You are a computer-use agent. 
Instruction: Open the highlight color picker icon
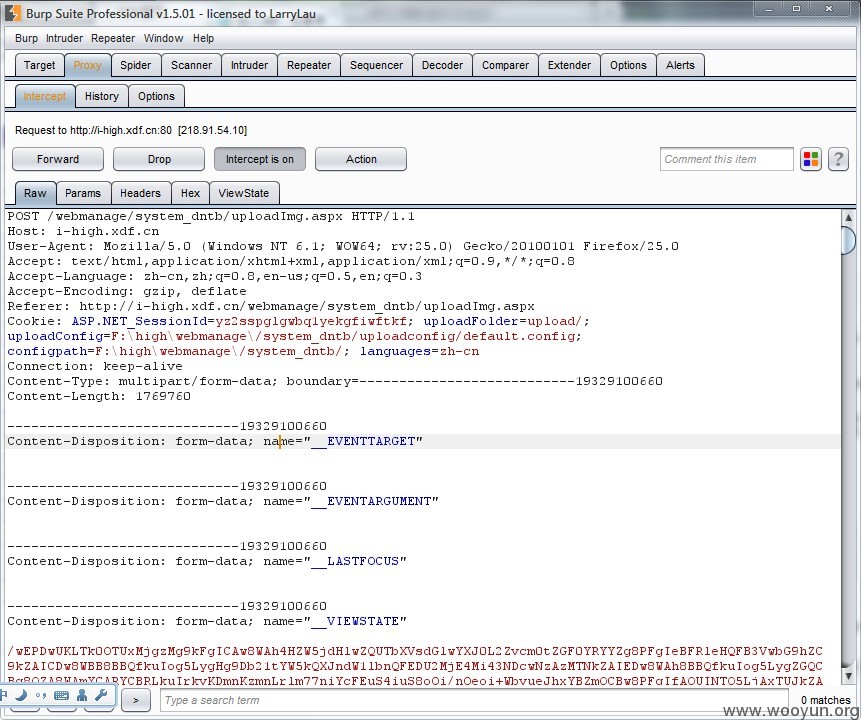coord(810,159)
